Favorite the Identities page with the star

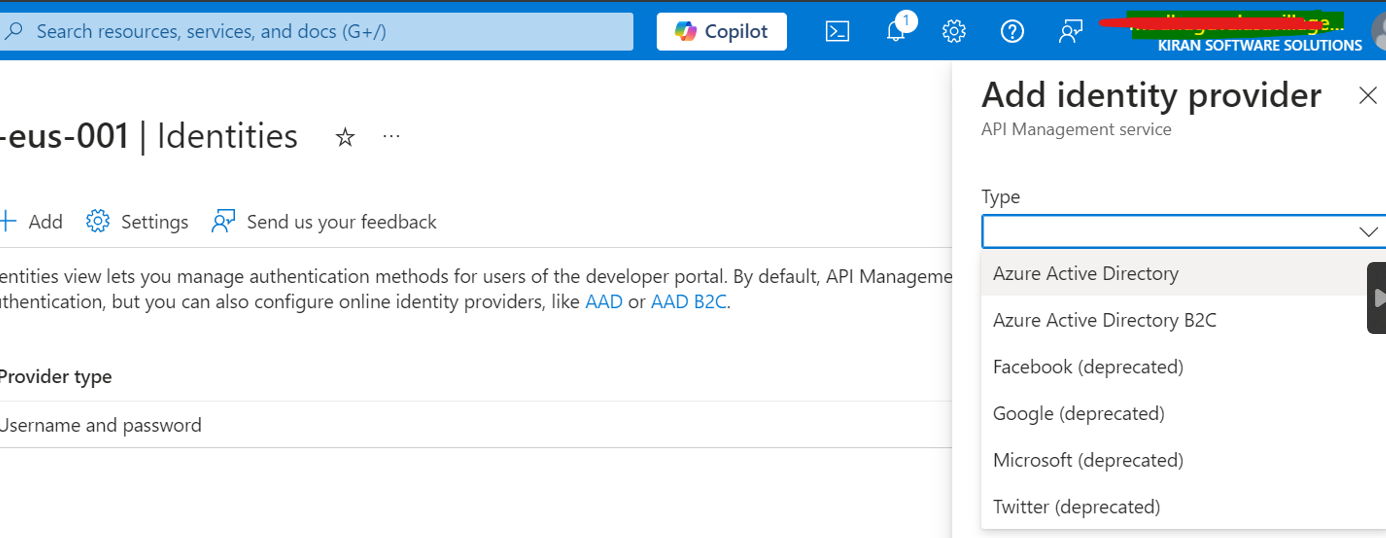pyautogui.click(x=345, y=137)
